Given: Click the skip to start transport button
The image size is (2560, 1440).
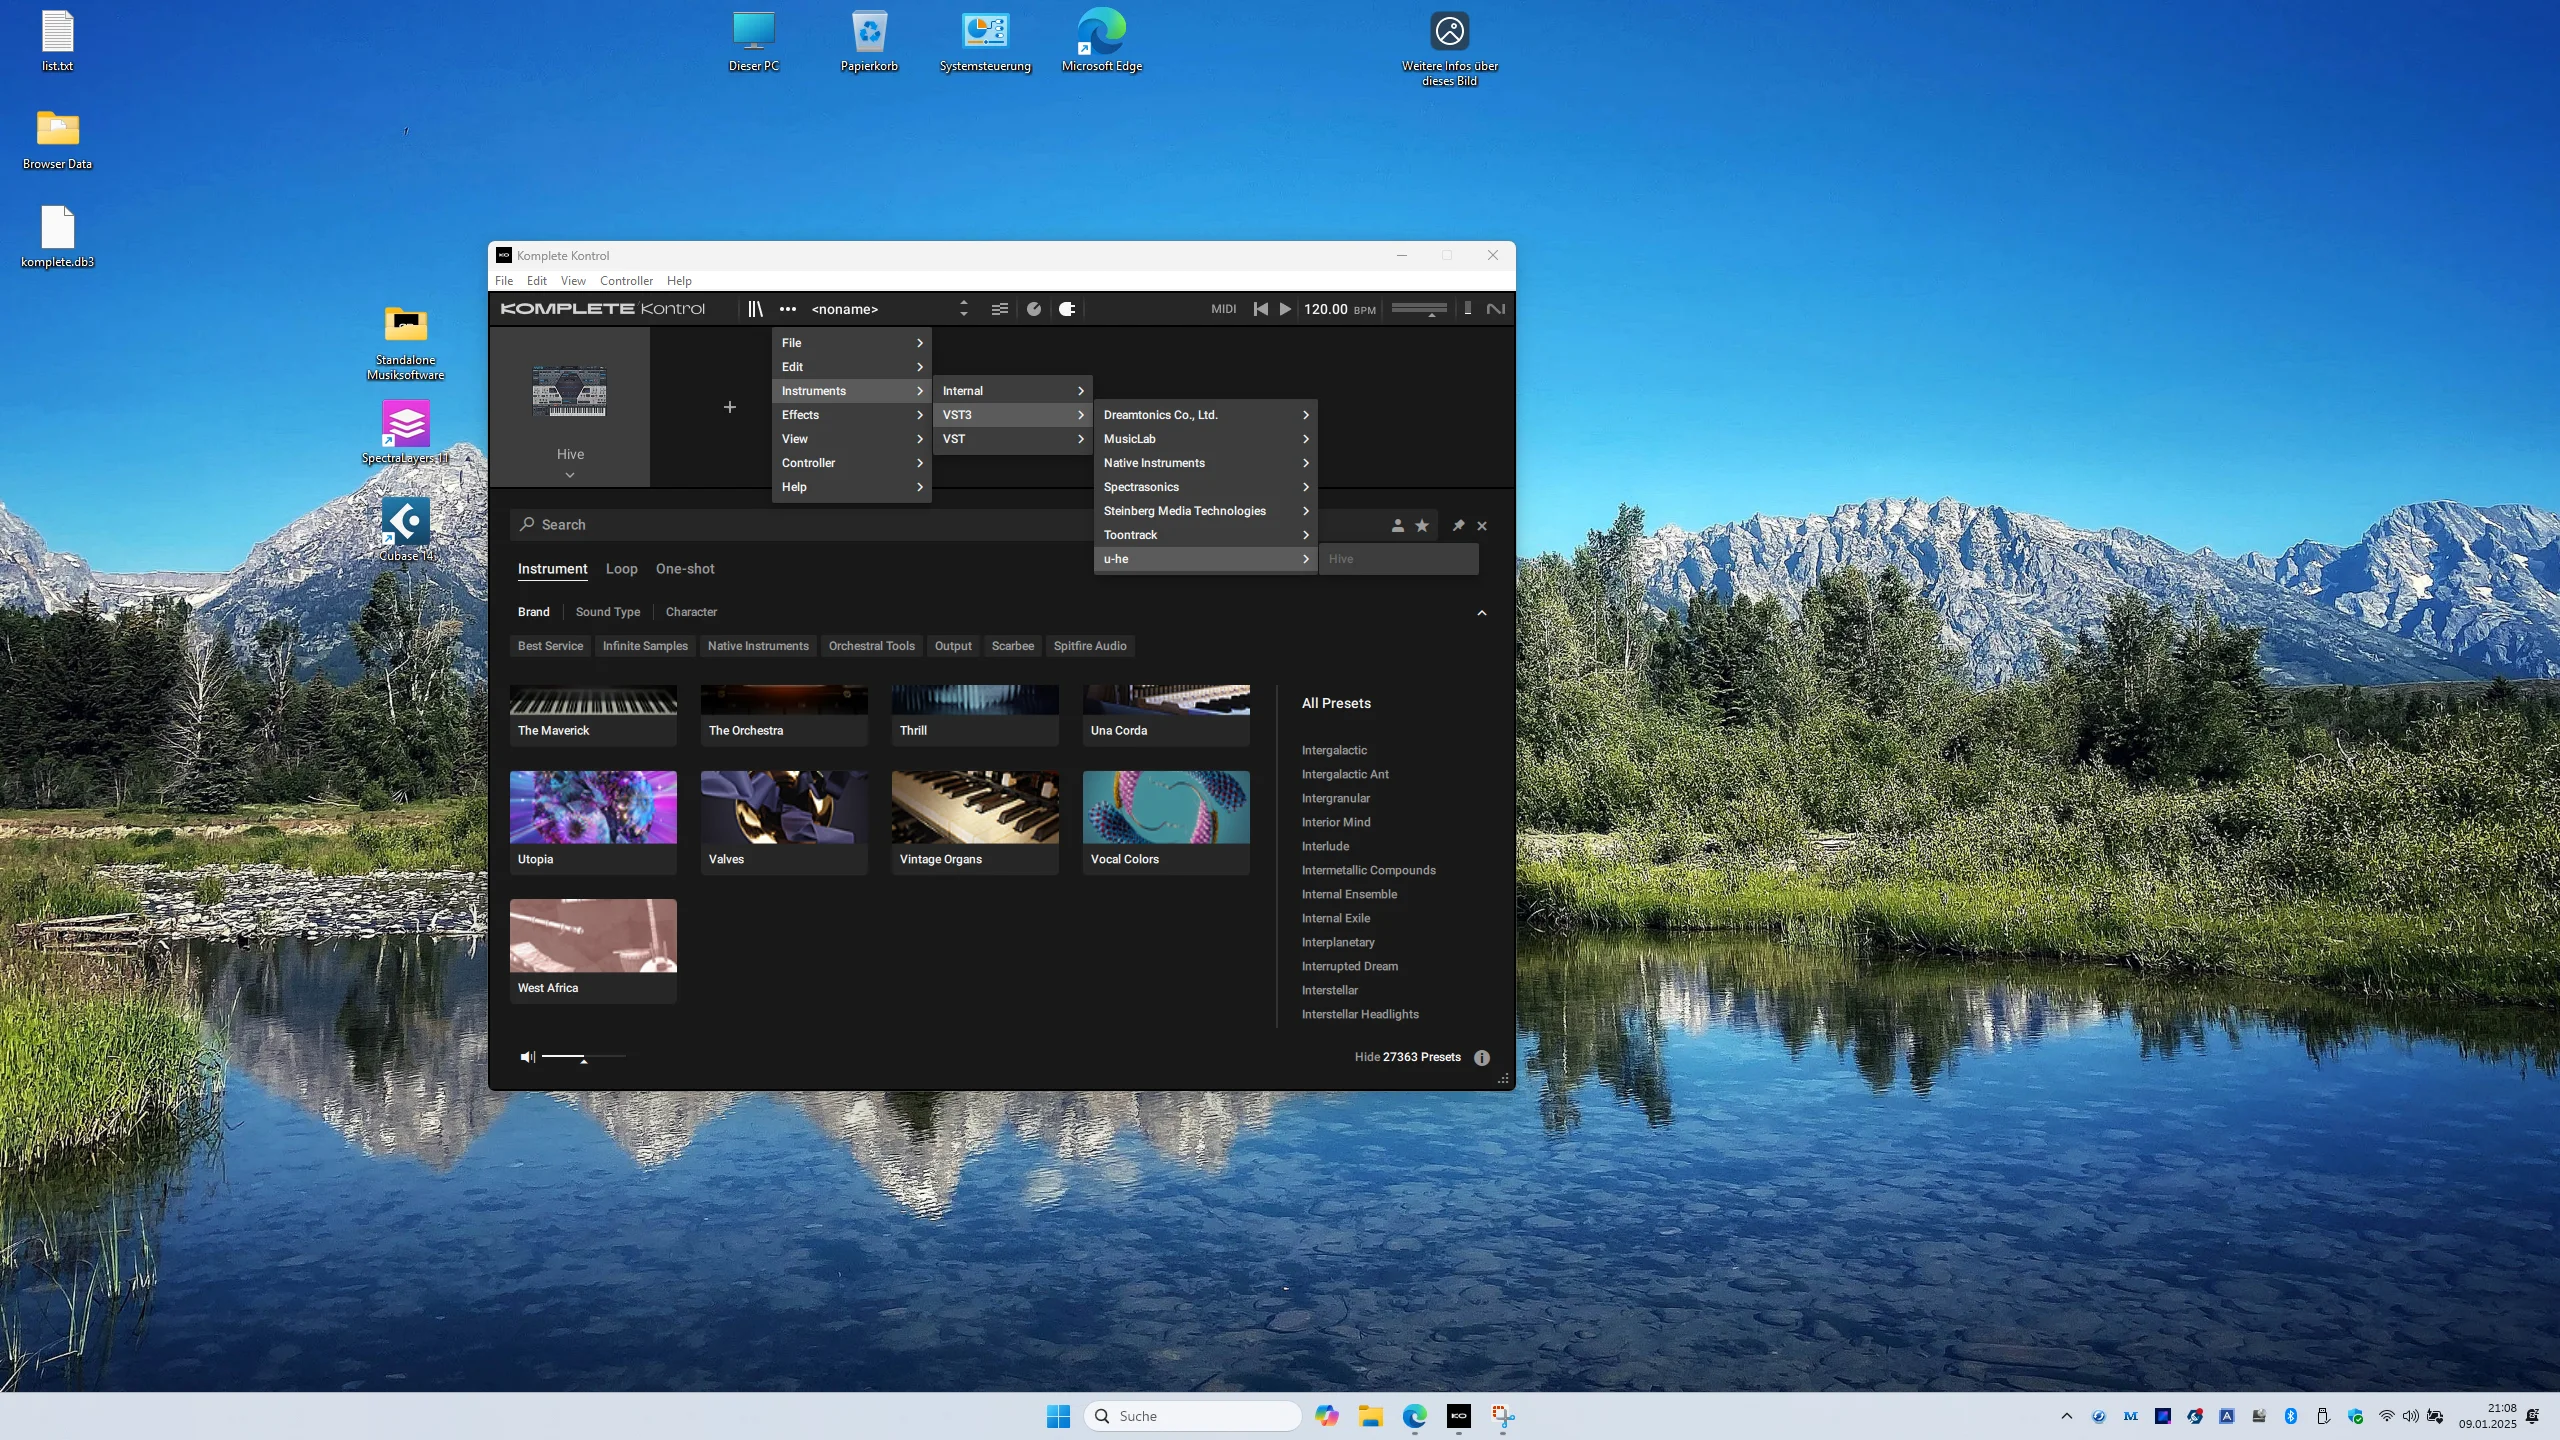Looking at the screenshot, I should point(1261,309).
